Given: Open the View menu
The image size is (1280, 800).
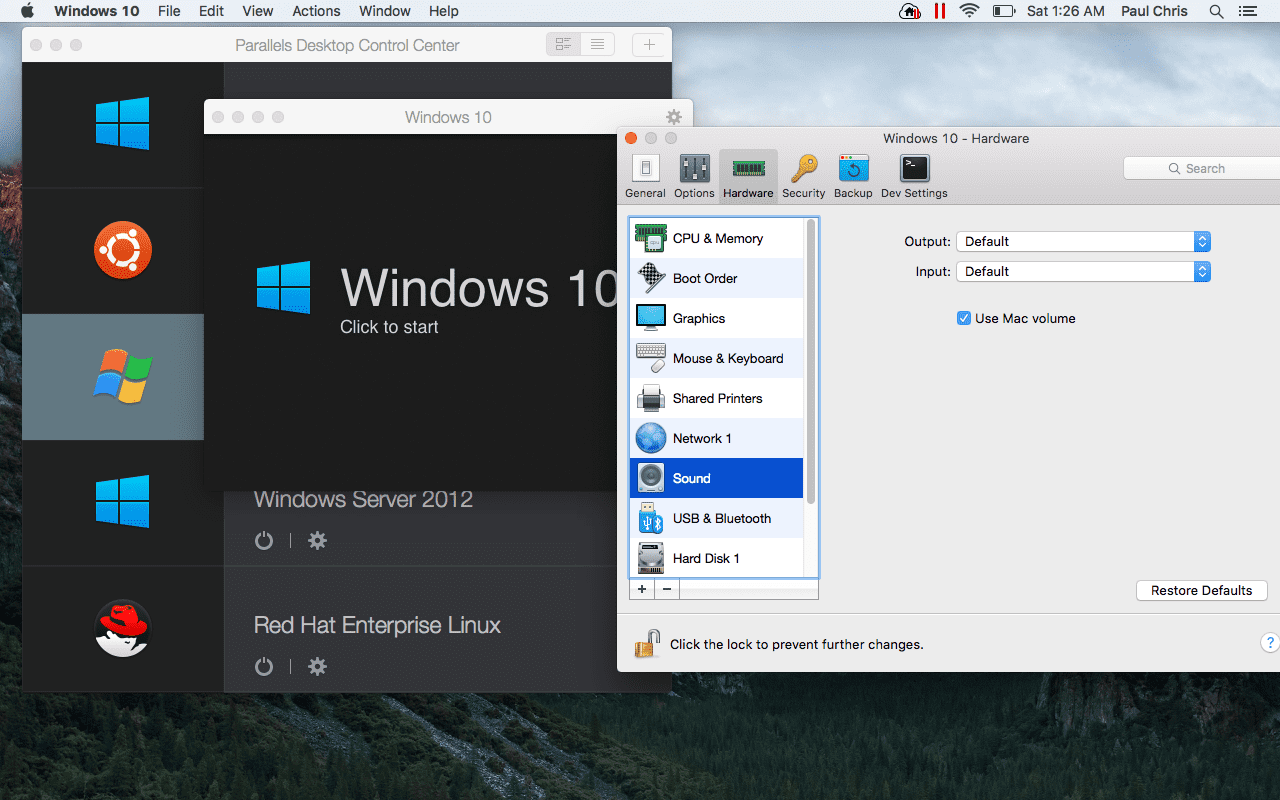Looking at the screenshot, I should pyautogui.click(x=257, y=11).
